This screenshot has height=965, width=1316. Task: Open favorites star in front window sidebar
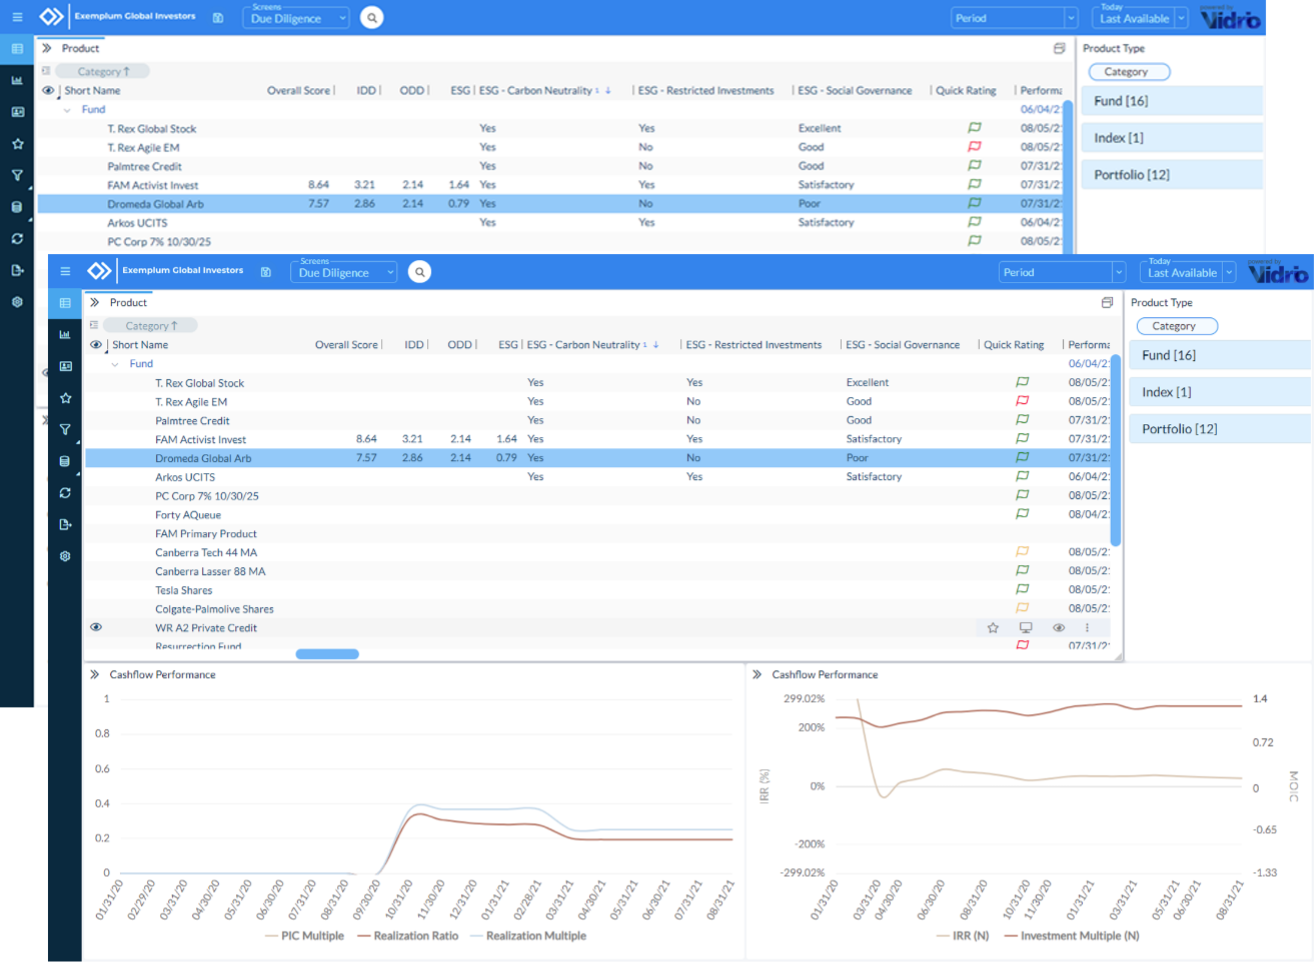[x=65, y=398]
